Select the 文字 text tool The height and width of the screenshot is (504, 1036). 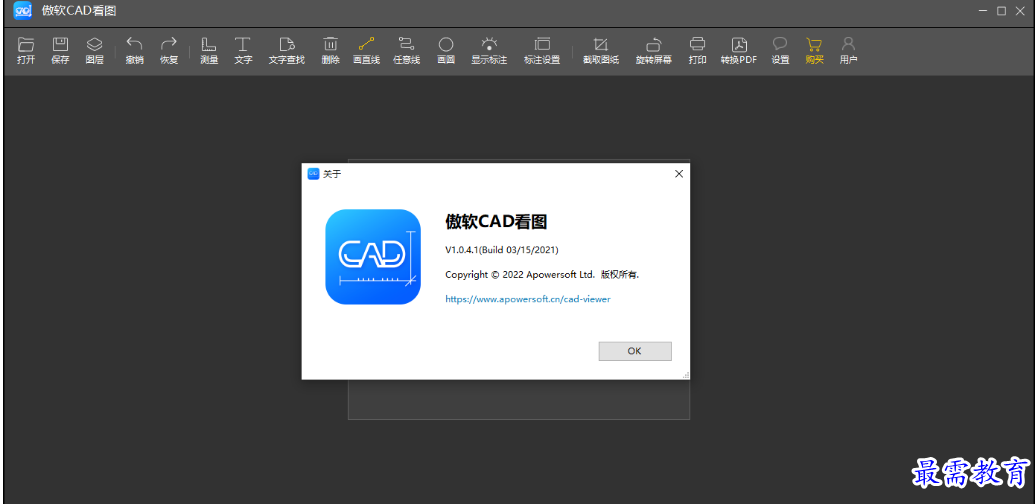tap(243, 51)
